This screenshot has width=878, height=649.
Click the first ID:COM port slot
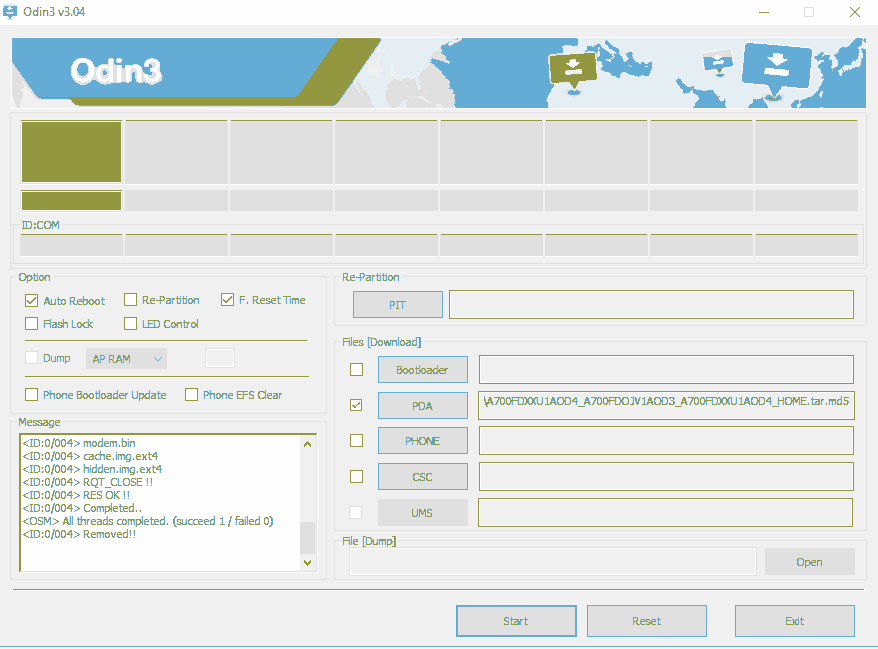(71, 245)
